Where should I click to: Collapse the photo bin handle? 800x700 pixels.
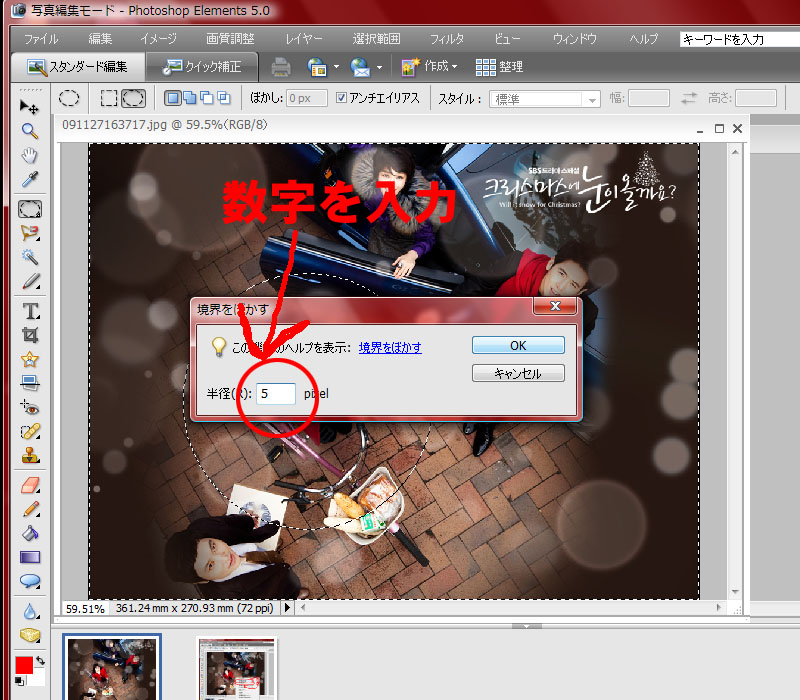coord(526,626)
